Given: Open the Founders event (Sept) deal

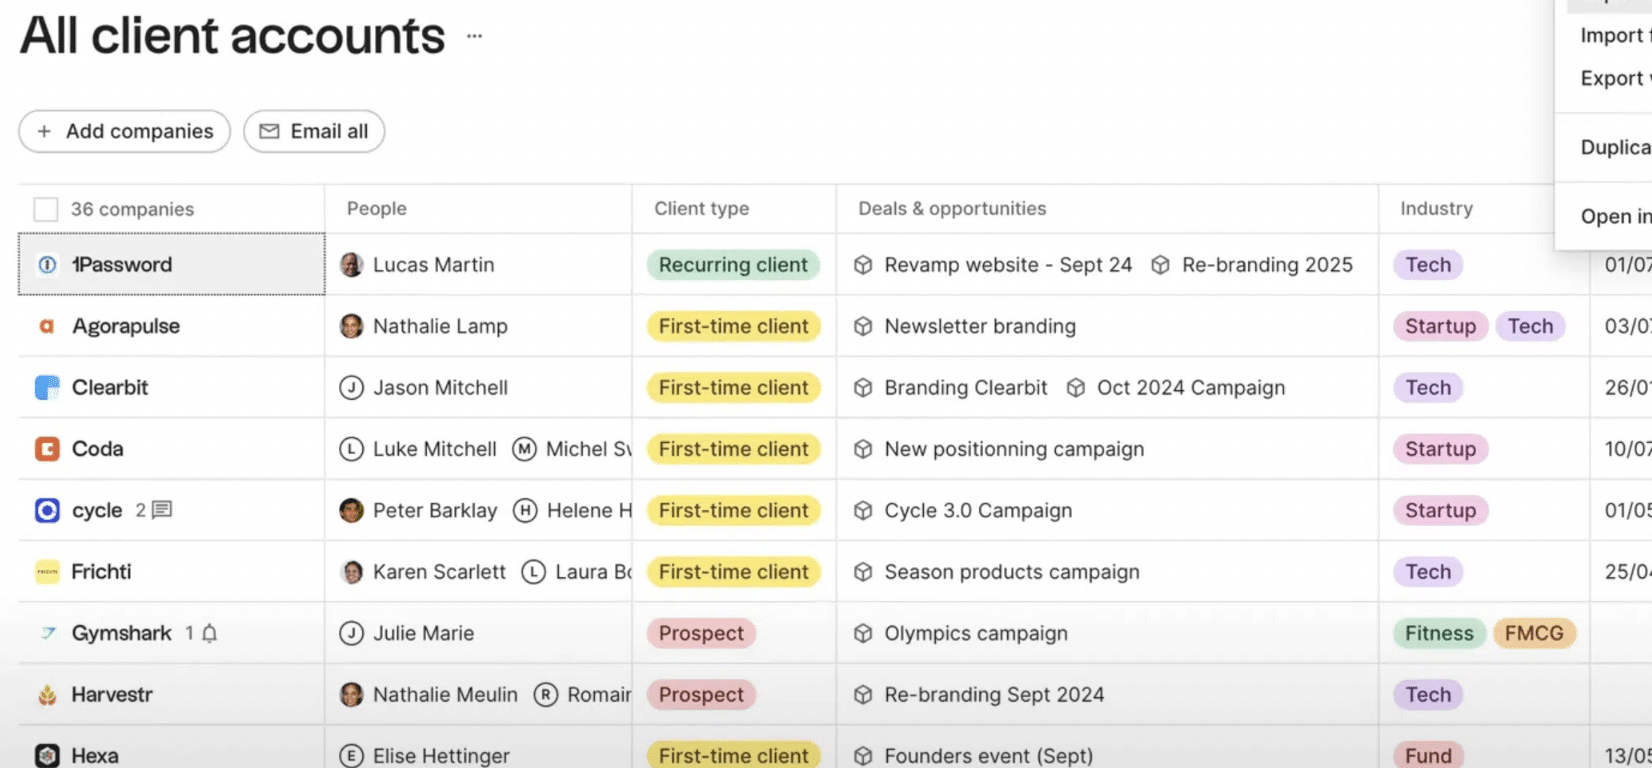Looking at the screenshot, I should (988, 756).
